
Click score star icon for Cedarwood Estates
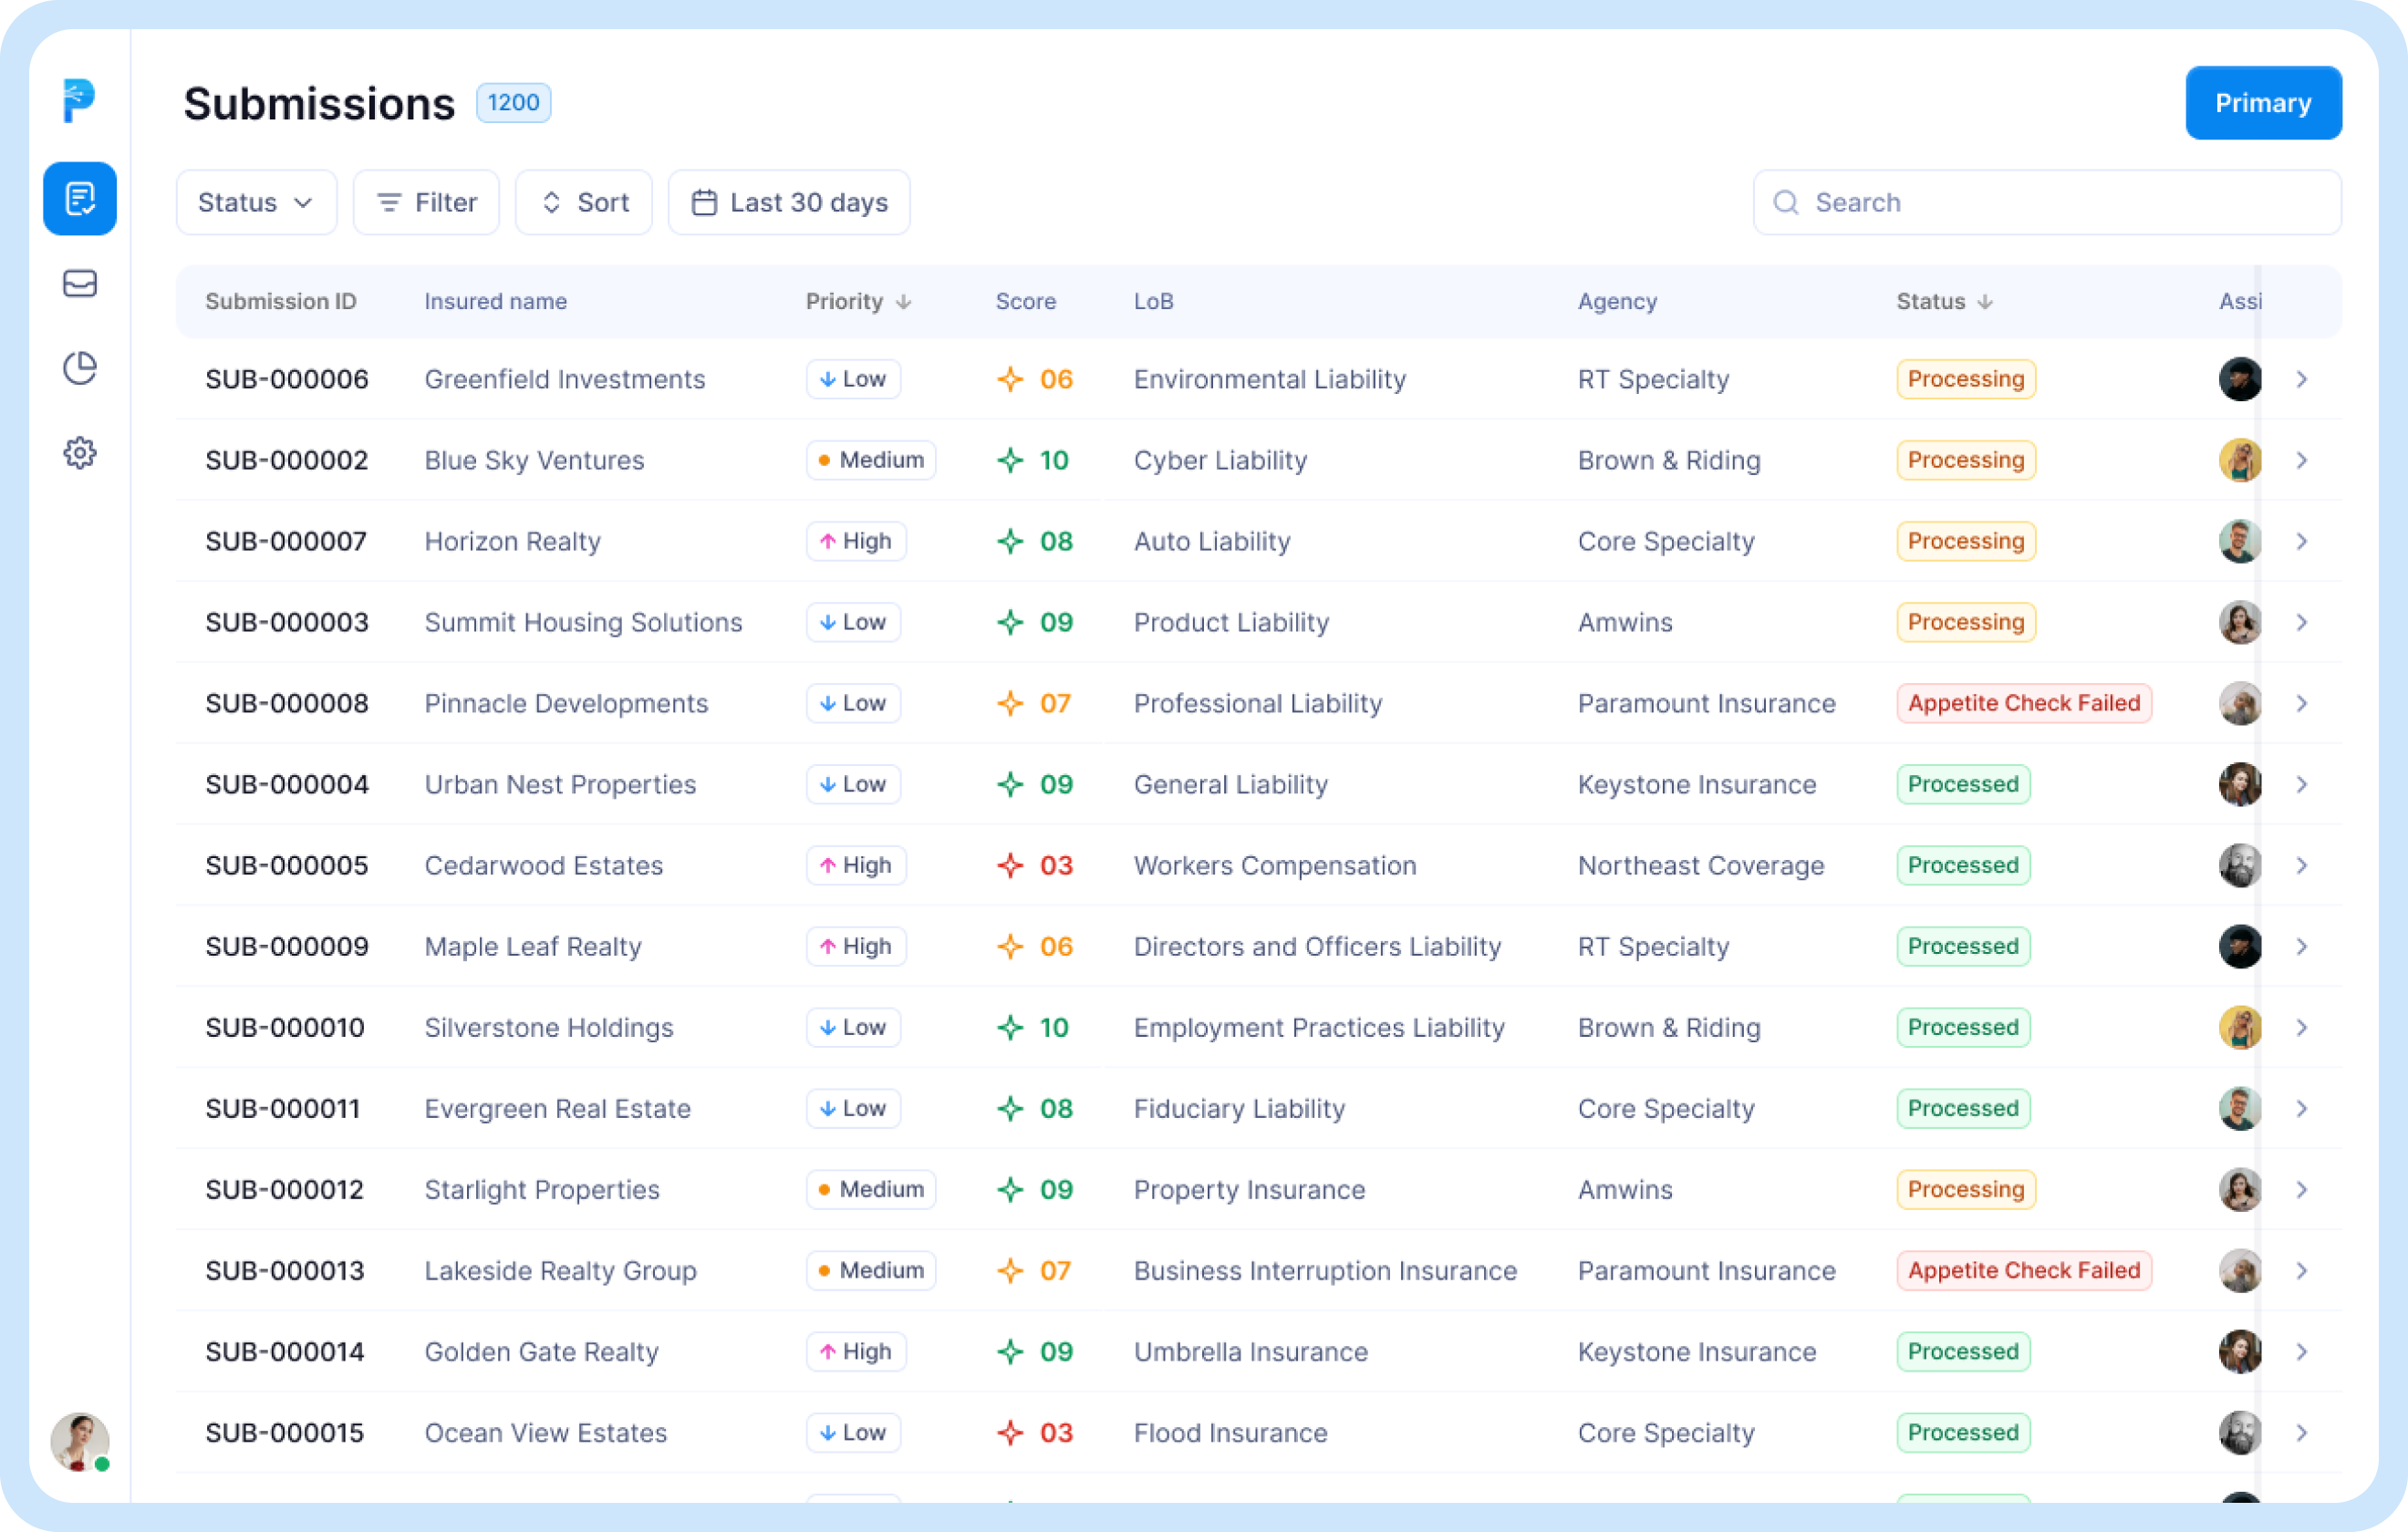point(1010,865)
